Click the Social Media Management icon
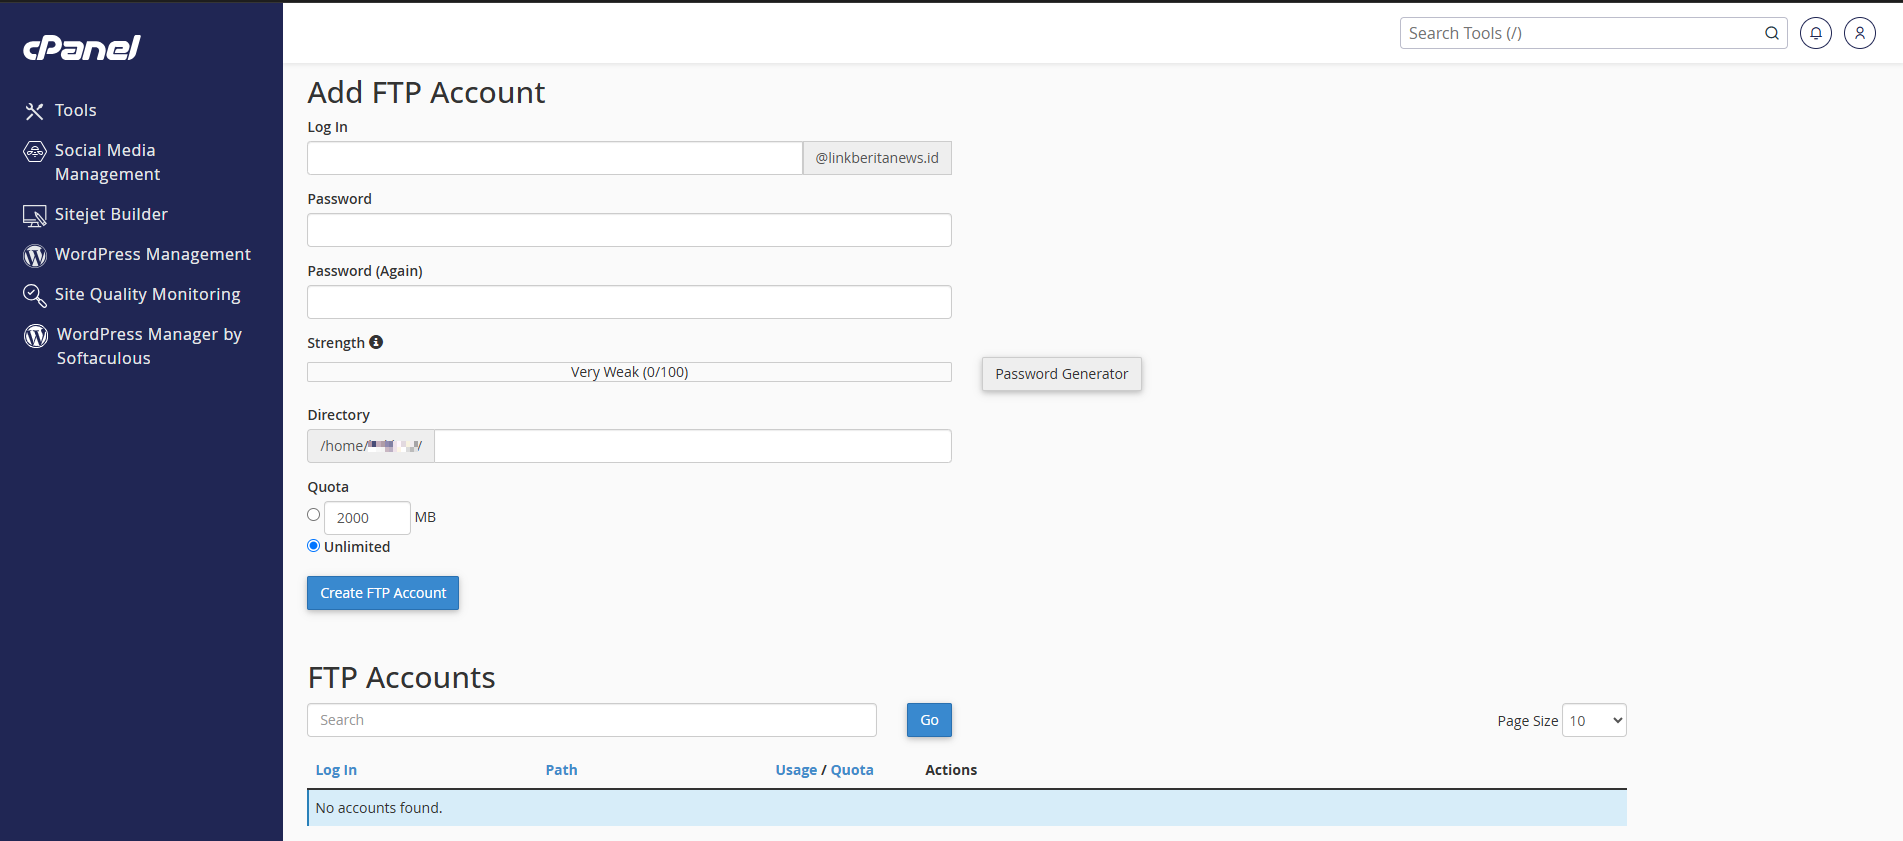The image size is (1903, 841). [35, 151]
